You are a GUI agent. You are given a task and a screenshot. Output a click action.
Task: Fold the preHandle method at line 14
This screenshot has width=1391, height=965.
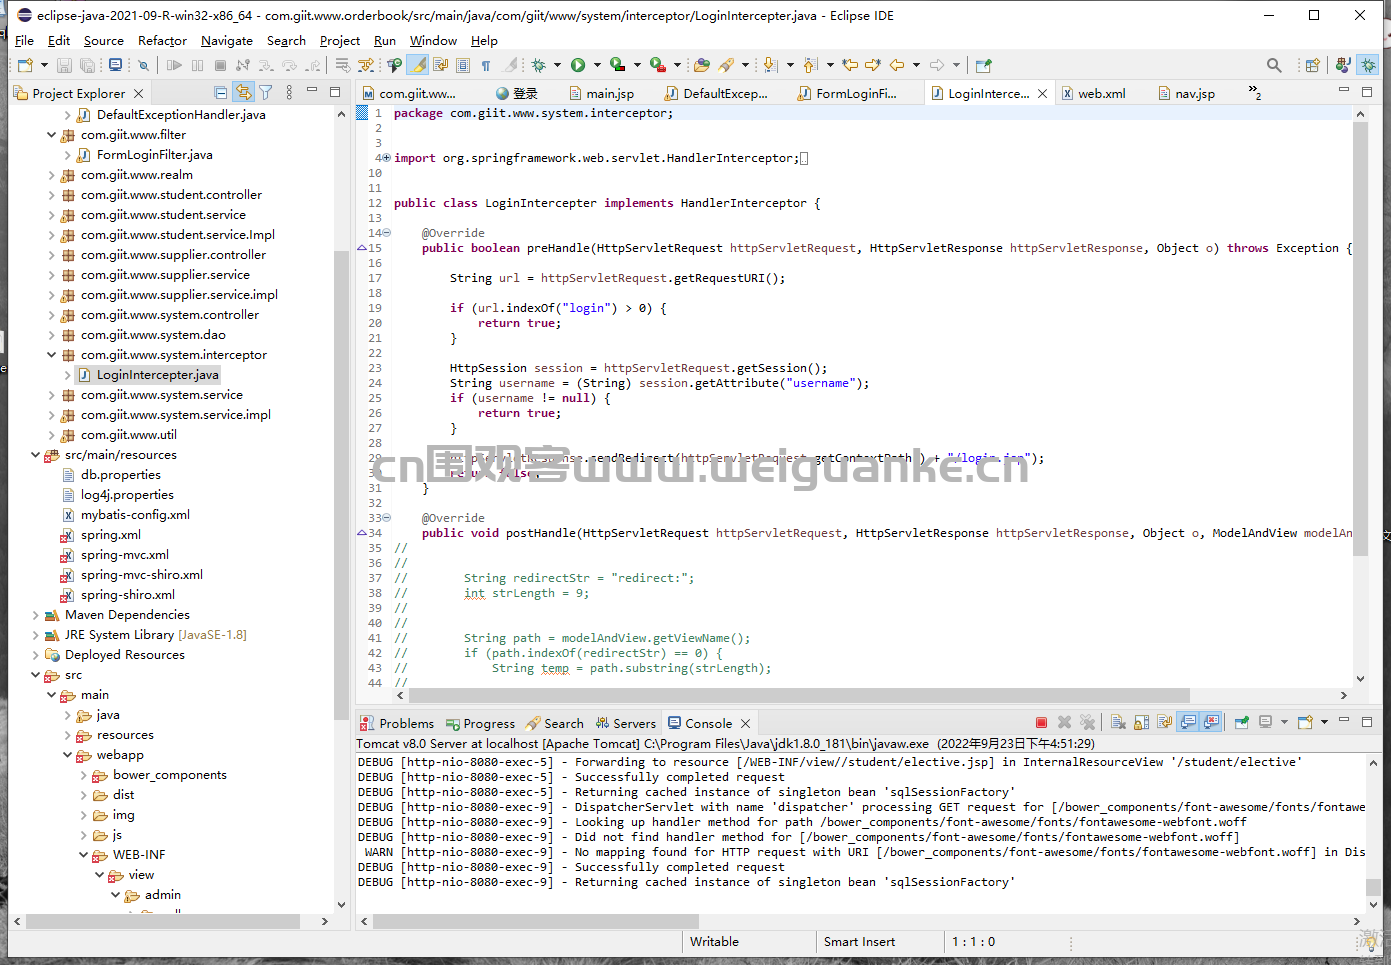click(x=387, y=233)
